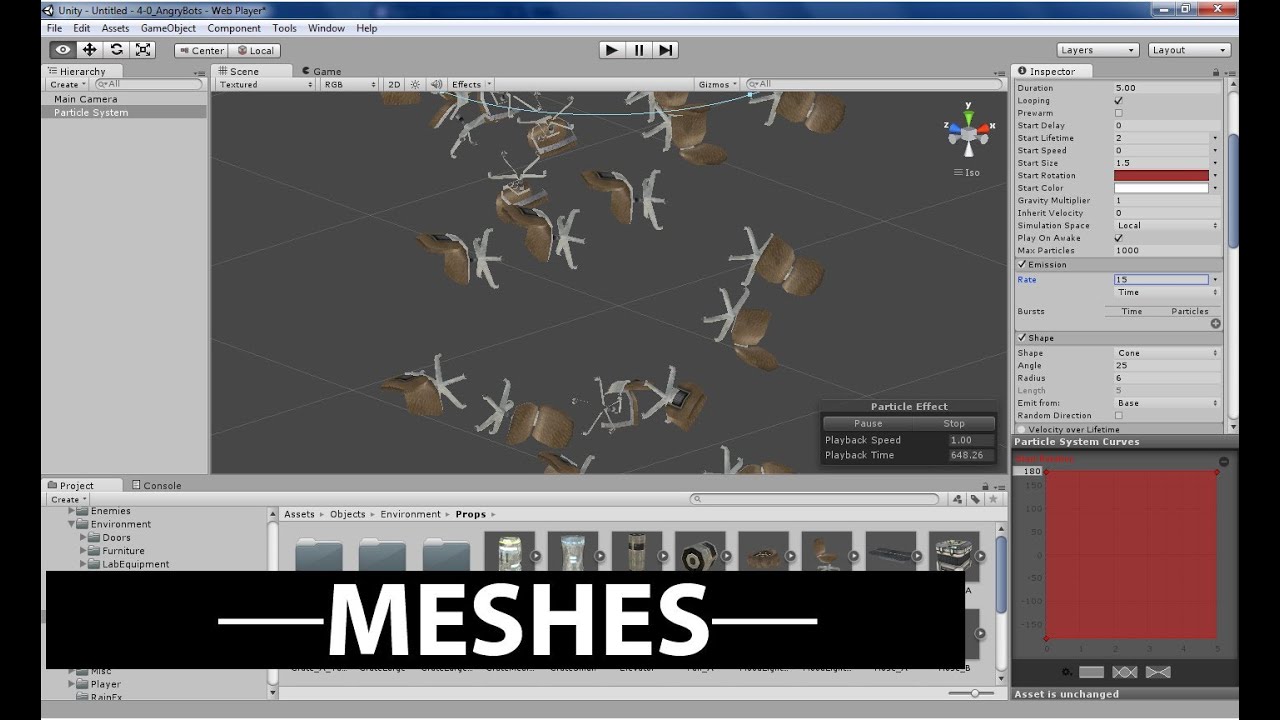The height and width of the screenshot is (720, 1280).
Task: Open the GameObject menu
Action: click(x=168, y=28)
